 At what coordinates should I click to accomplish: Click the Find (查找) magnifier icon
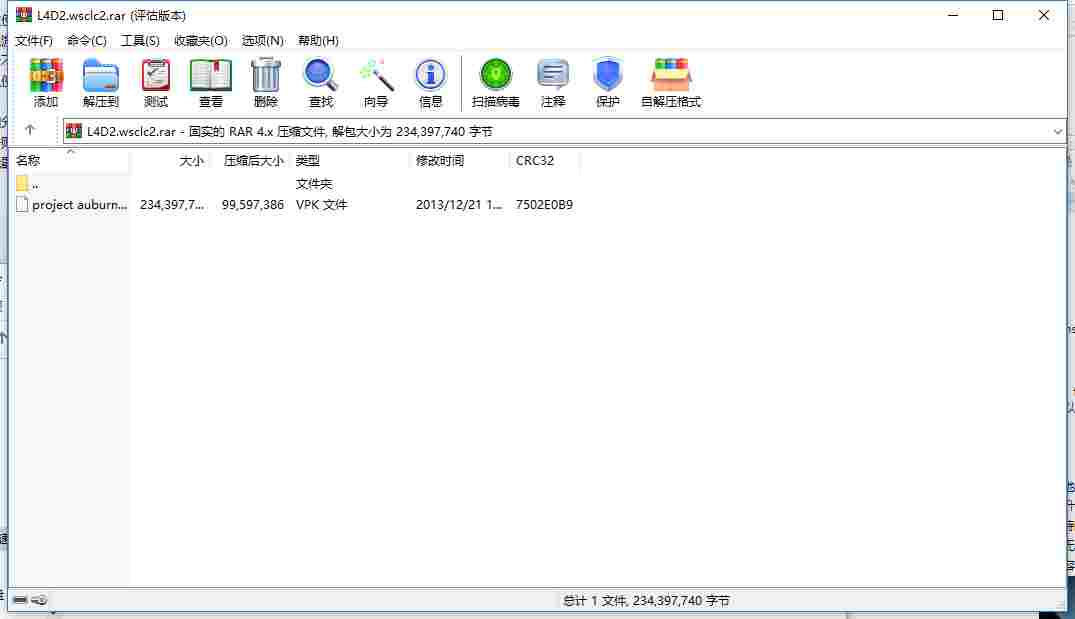click(x=321, y=76)
